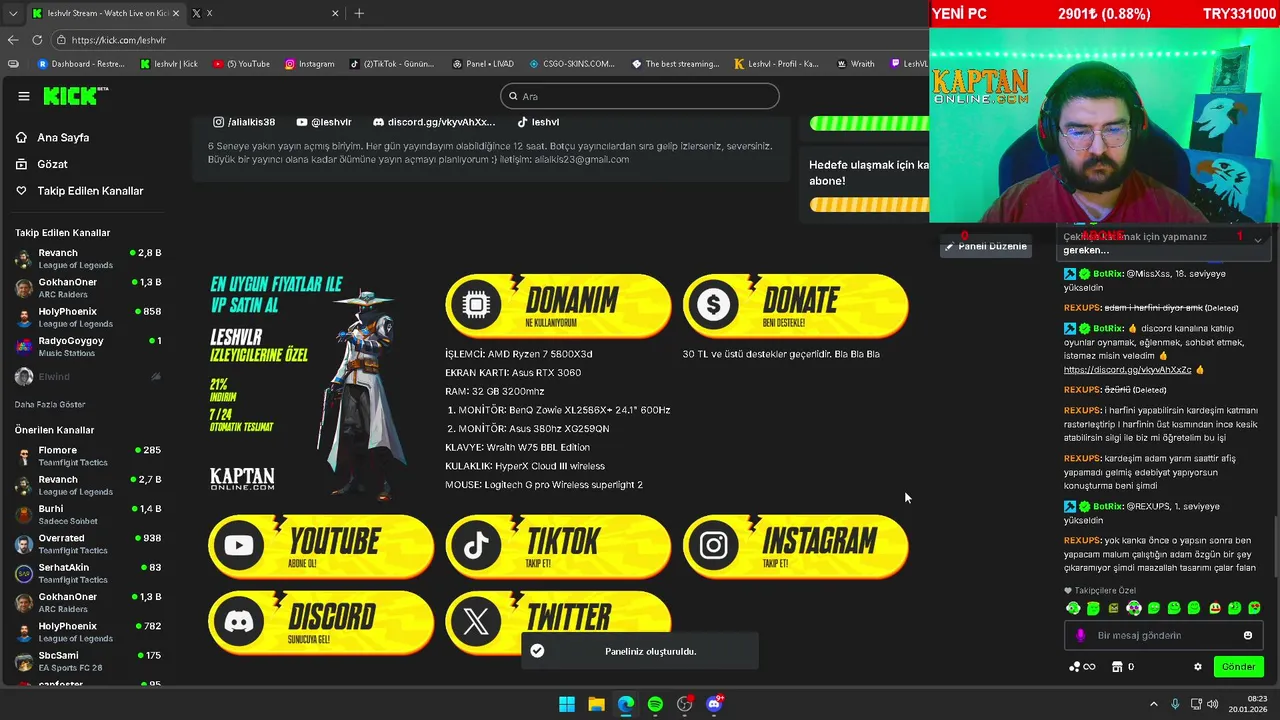Open Flomore Teamfight Tactics recommended channel
The width and height of the screenshot is (1280, 720).
(88, 456)
